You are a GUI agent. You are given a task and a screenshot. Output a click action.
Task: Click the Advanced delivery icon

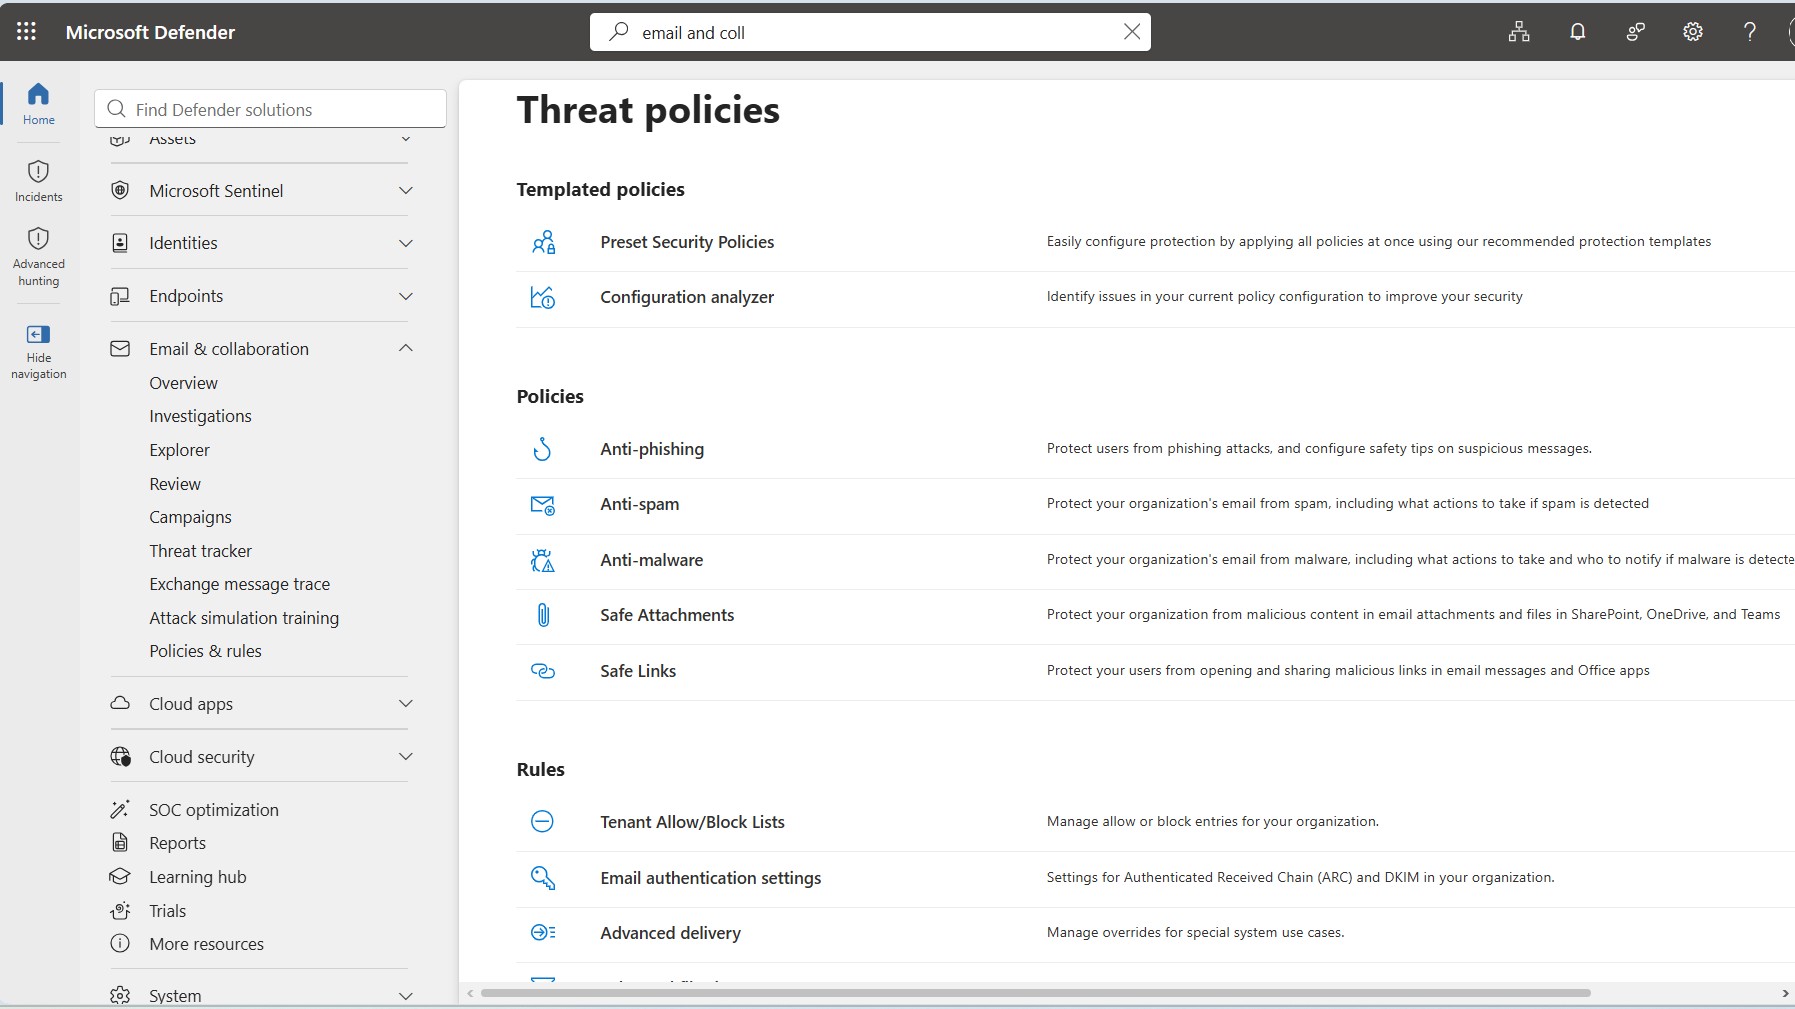pos(543,933)
